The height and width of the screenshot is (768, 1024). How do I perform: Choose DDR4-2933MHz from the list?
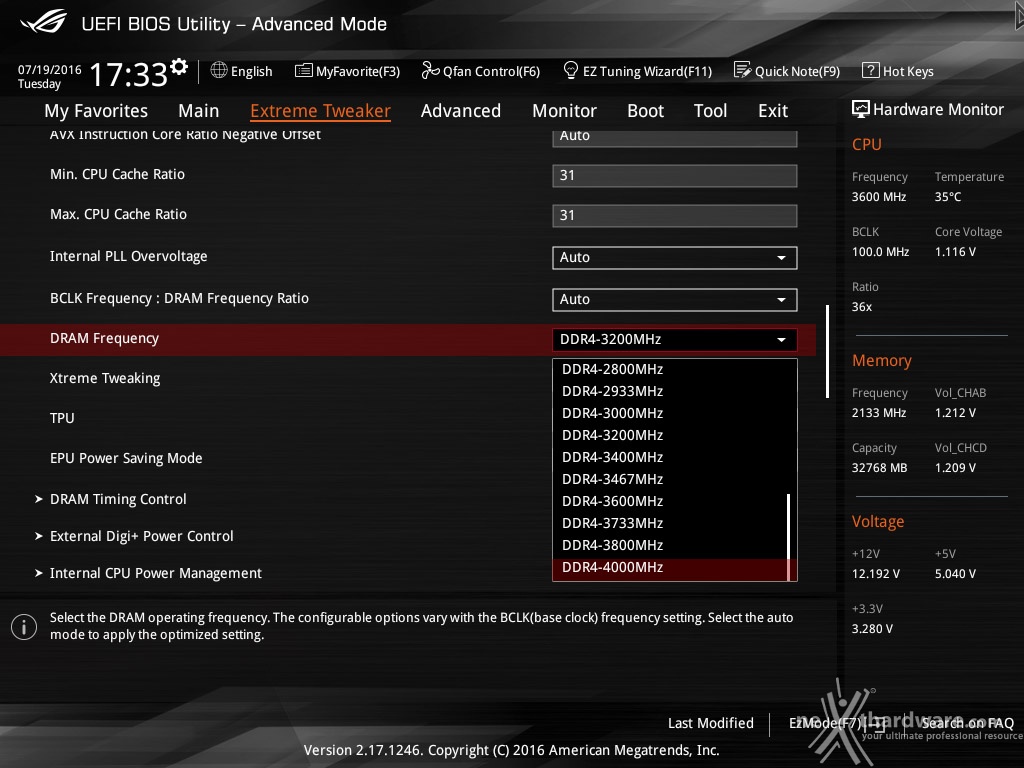pyautogui.click(x=670, y=391)
